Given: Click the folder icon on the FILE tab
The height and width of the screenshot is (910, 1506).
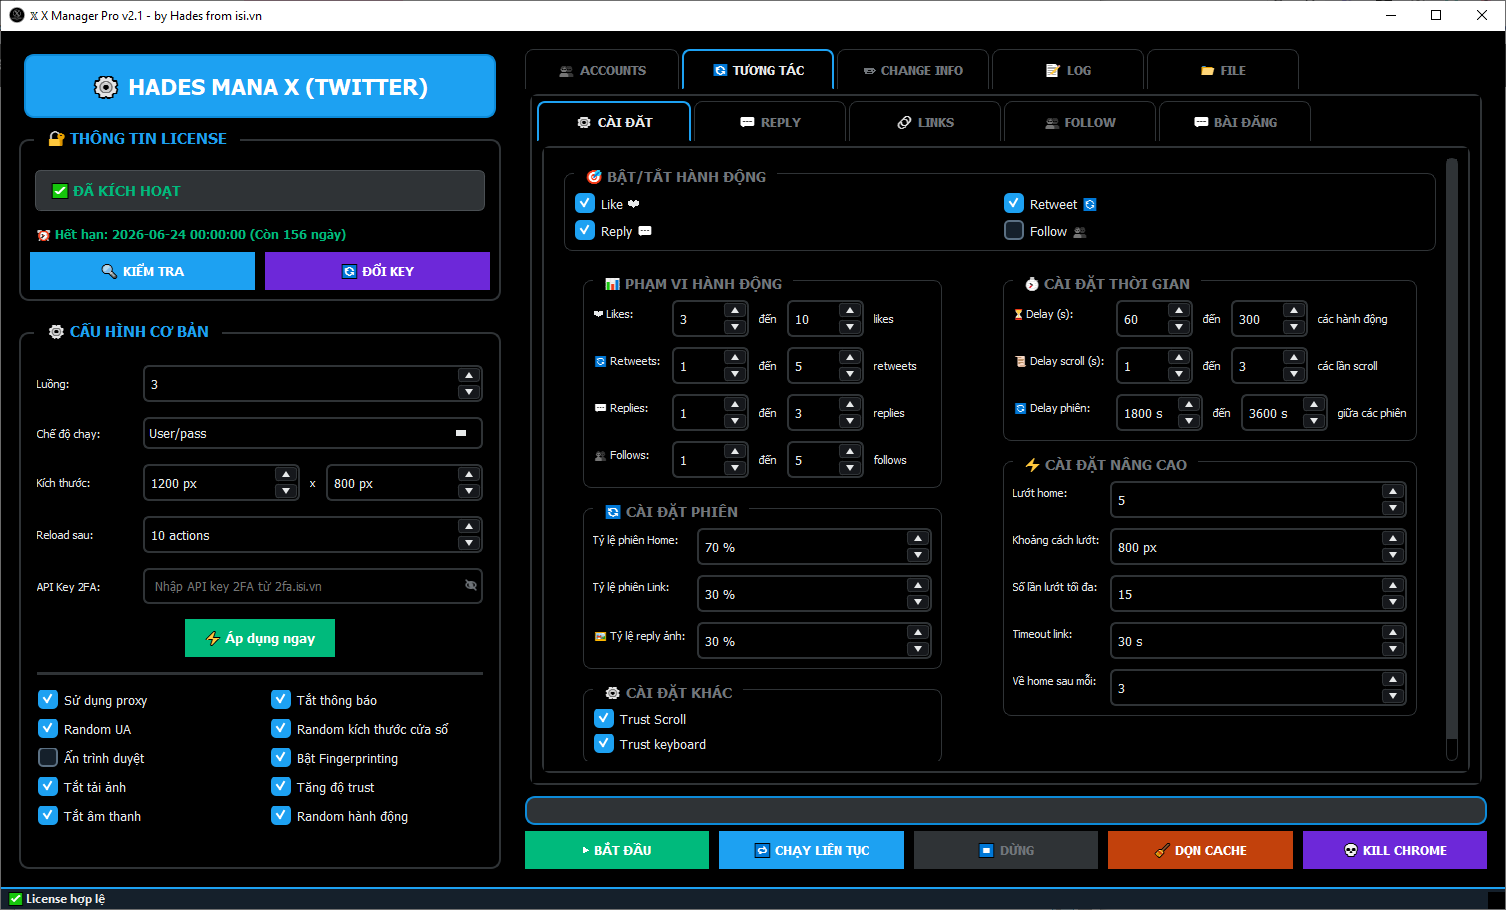Looking at the screenshot, I should click(1207, 70).
